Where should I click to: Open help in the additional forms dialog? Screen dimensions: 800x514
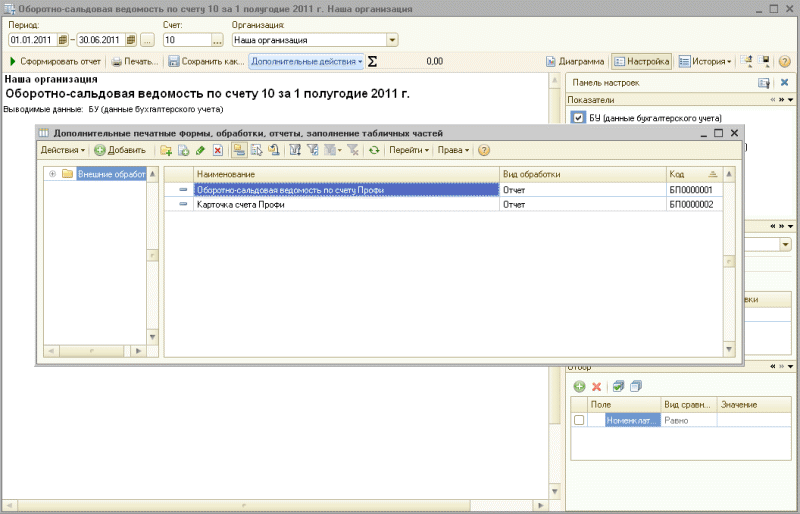point(484,150)
